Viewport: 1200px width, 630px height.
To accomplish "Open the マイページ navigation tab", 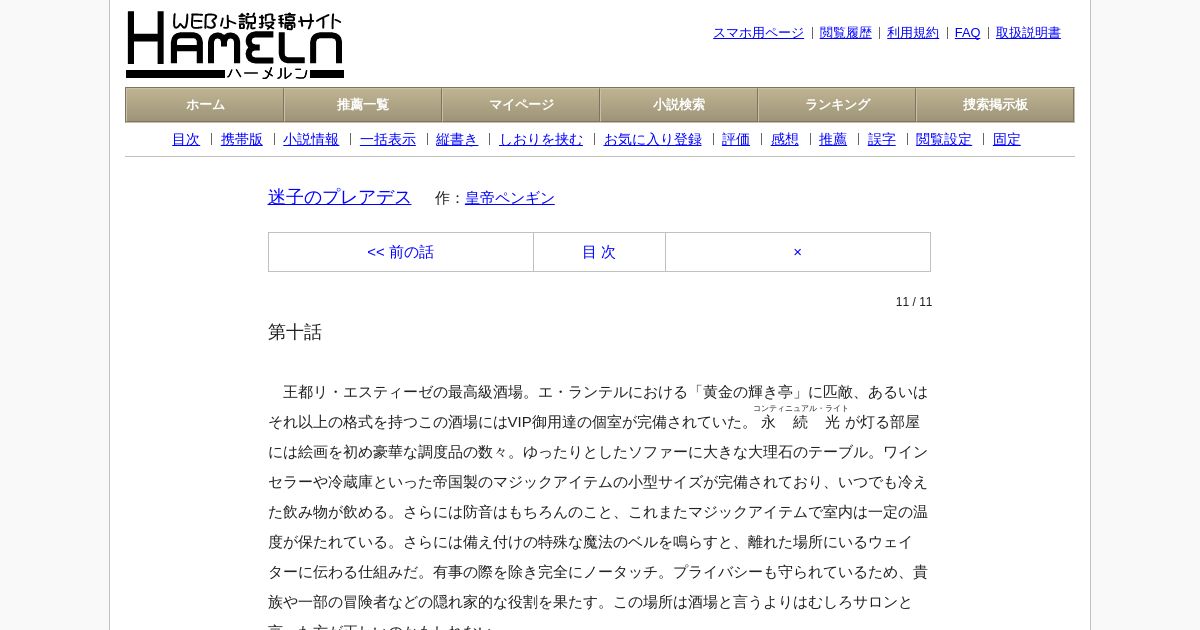I will coord(521,105).
